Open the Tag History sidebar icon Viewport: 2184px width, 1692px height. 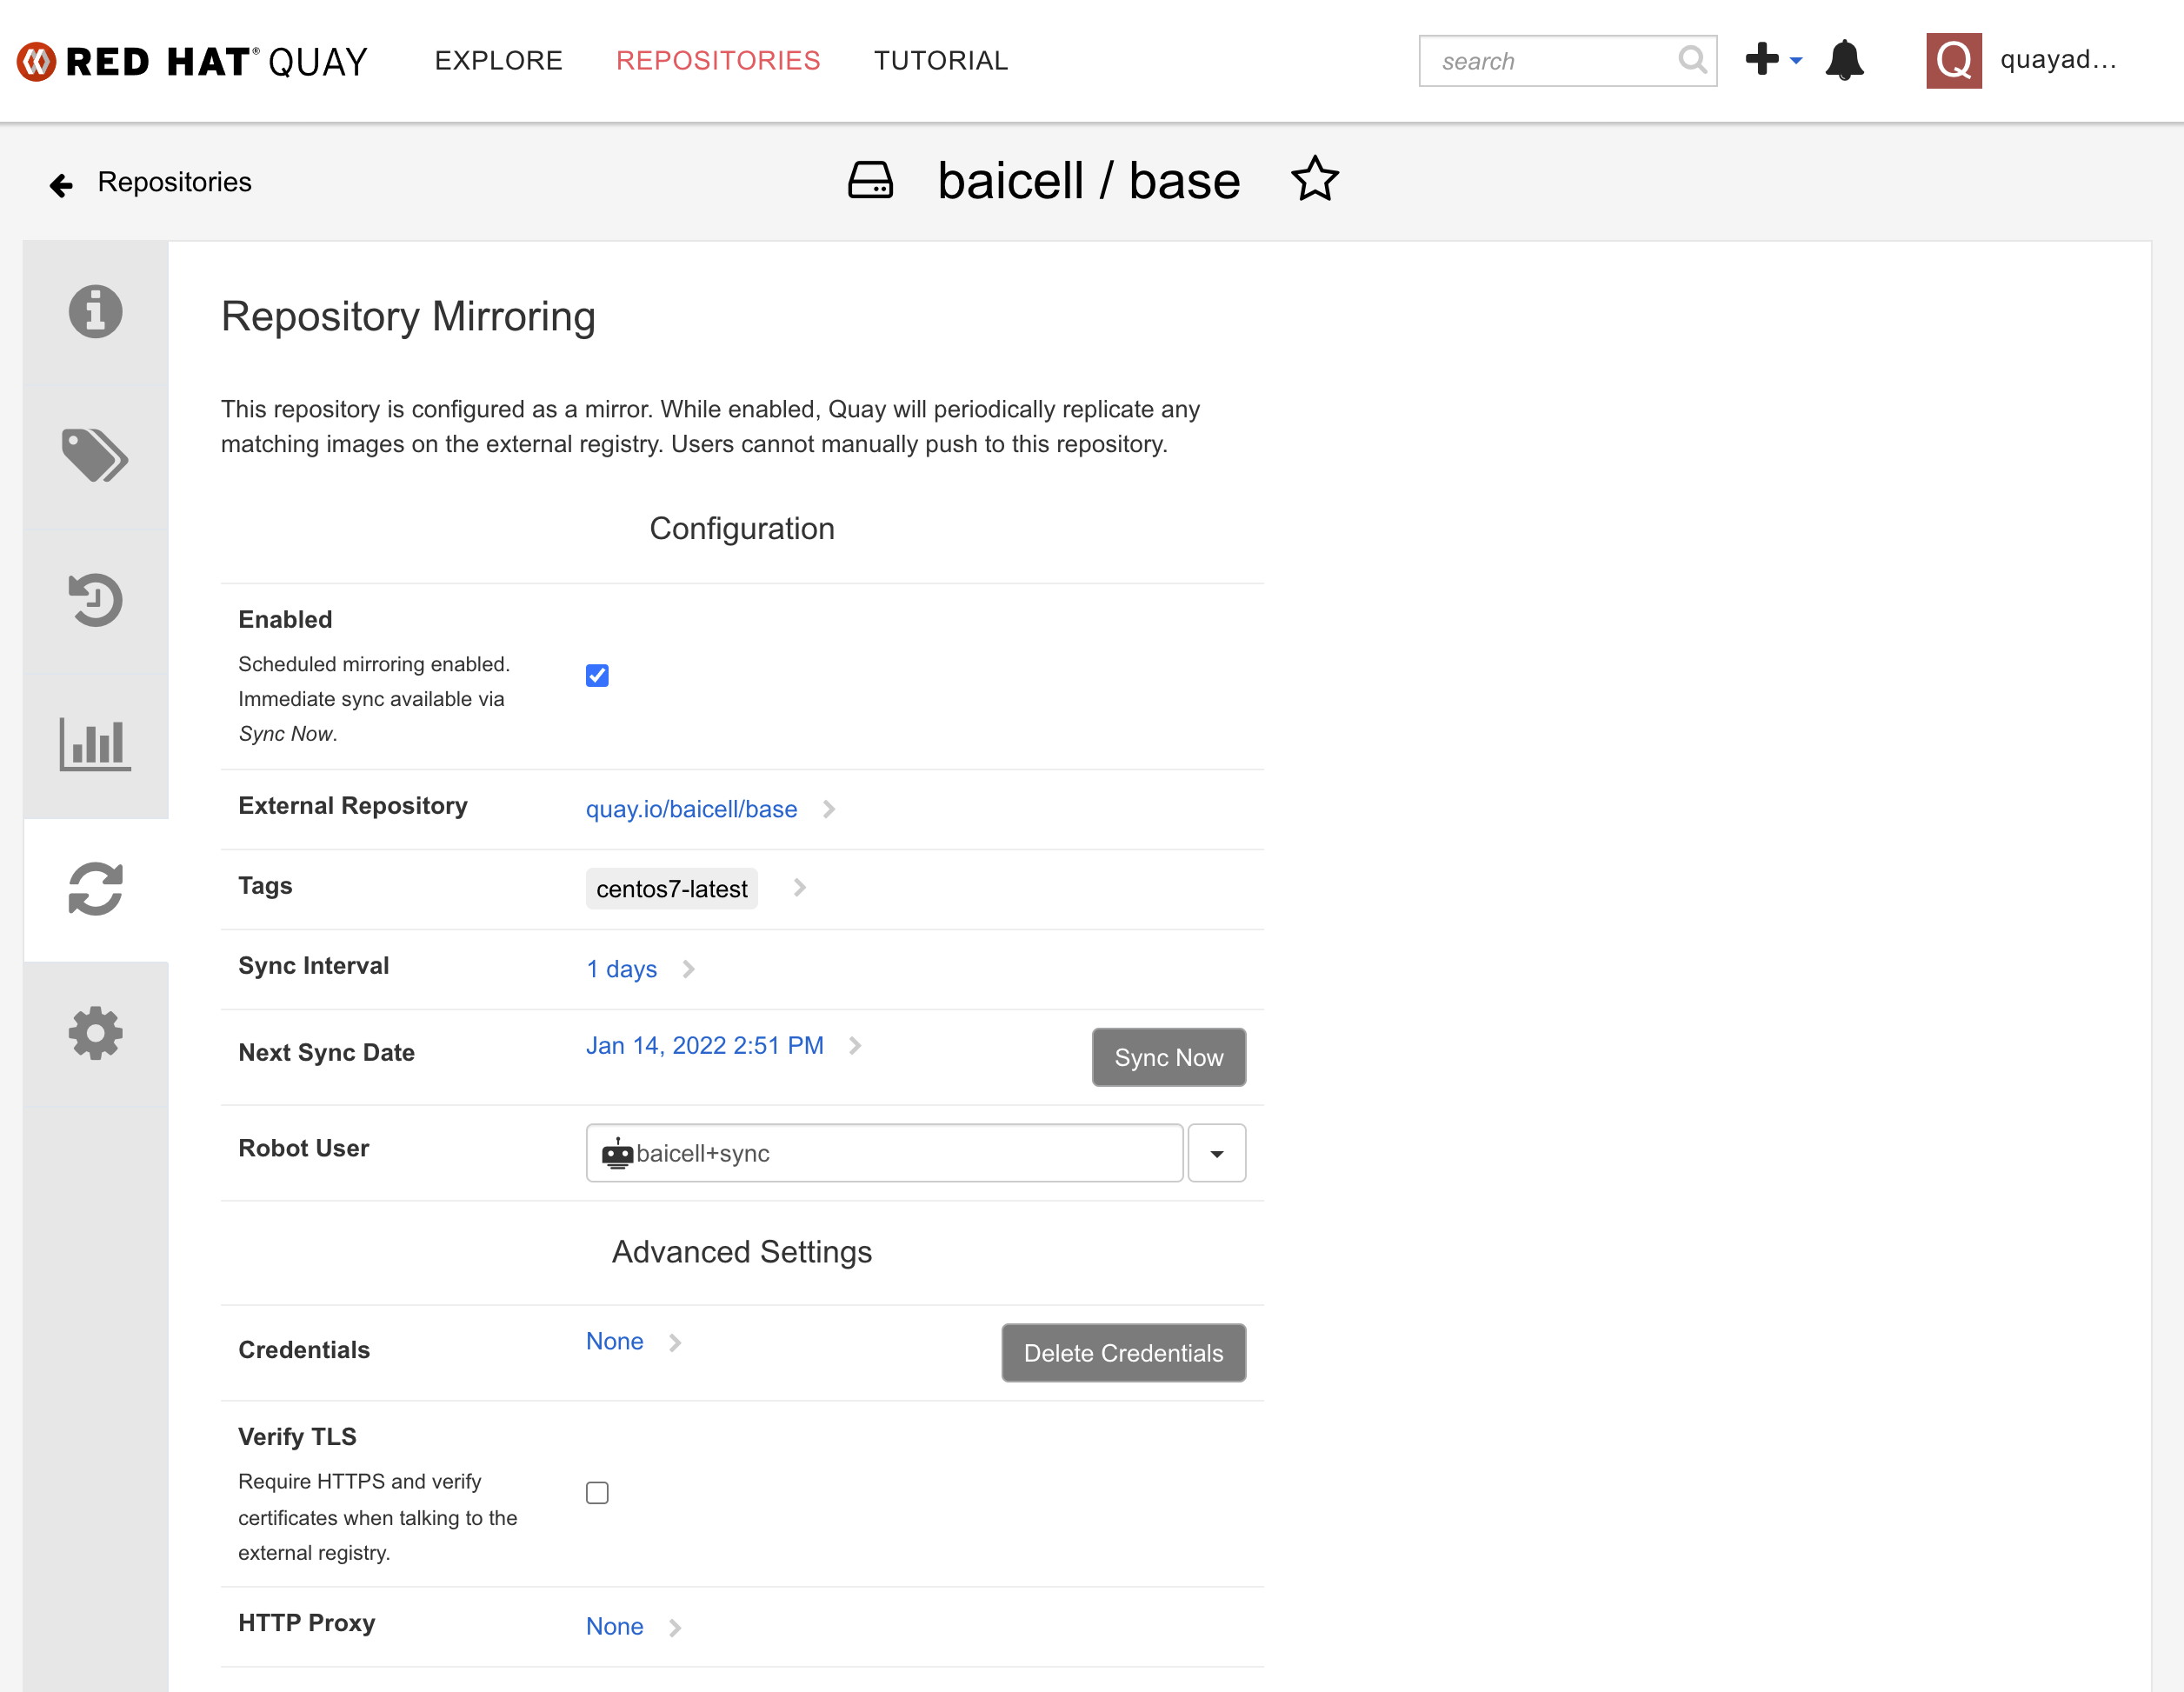tap(95, 600)
